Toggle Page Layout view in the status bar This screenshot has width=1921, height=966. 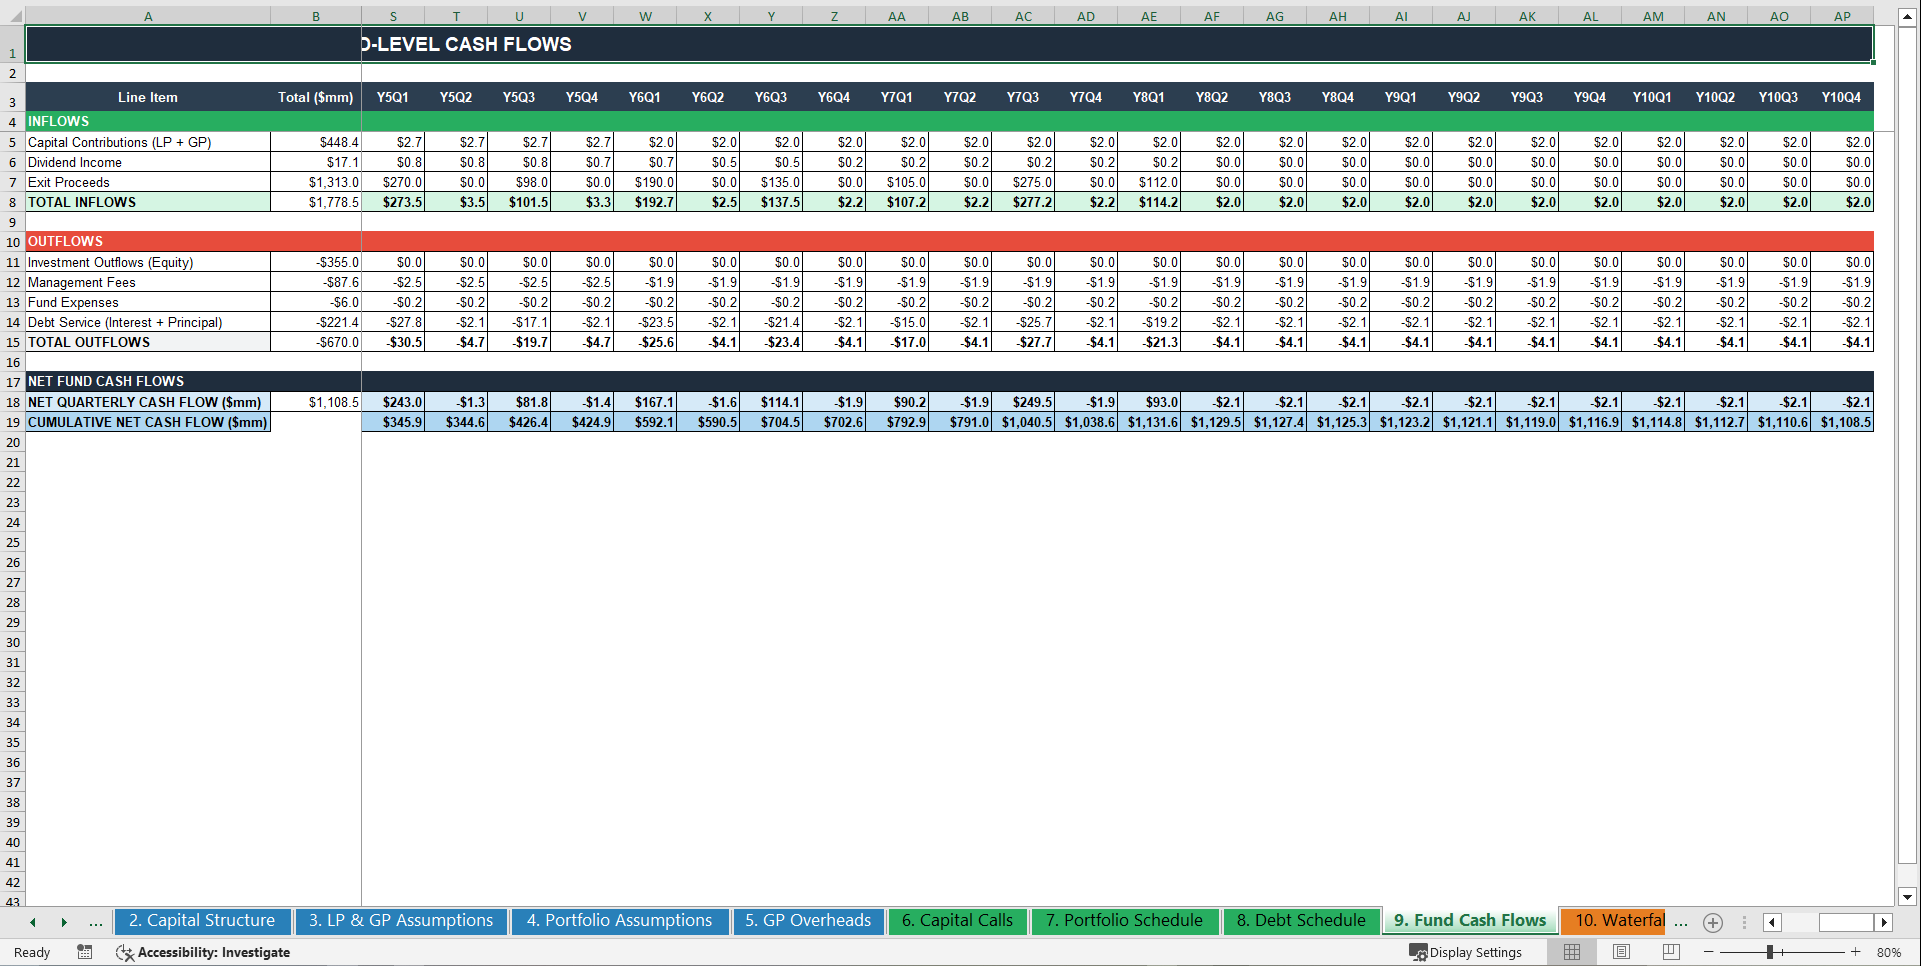click(x=1621, y=952)
